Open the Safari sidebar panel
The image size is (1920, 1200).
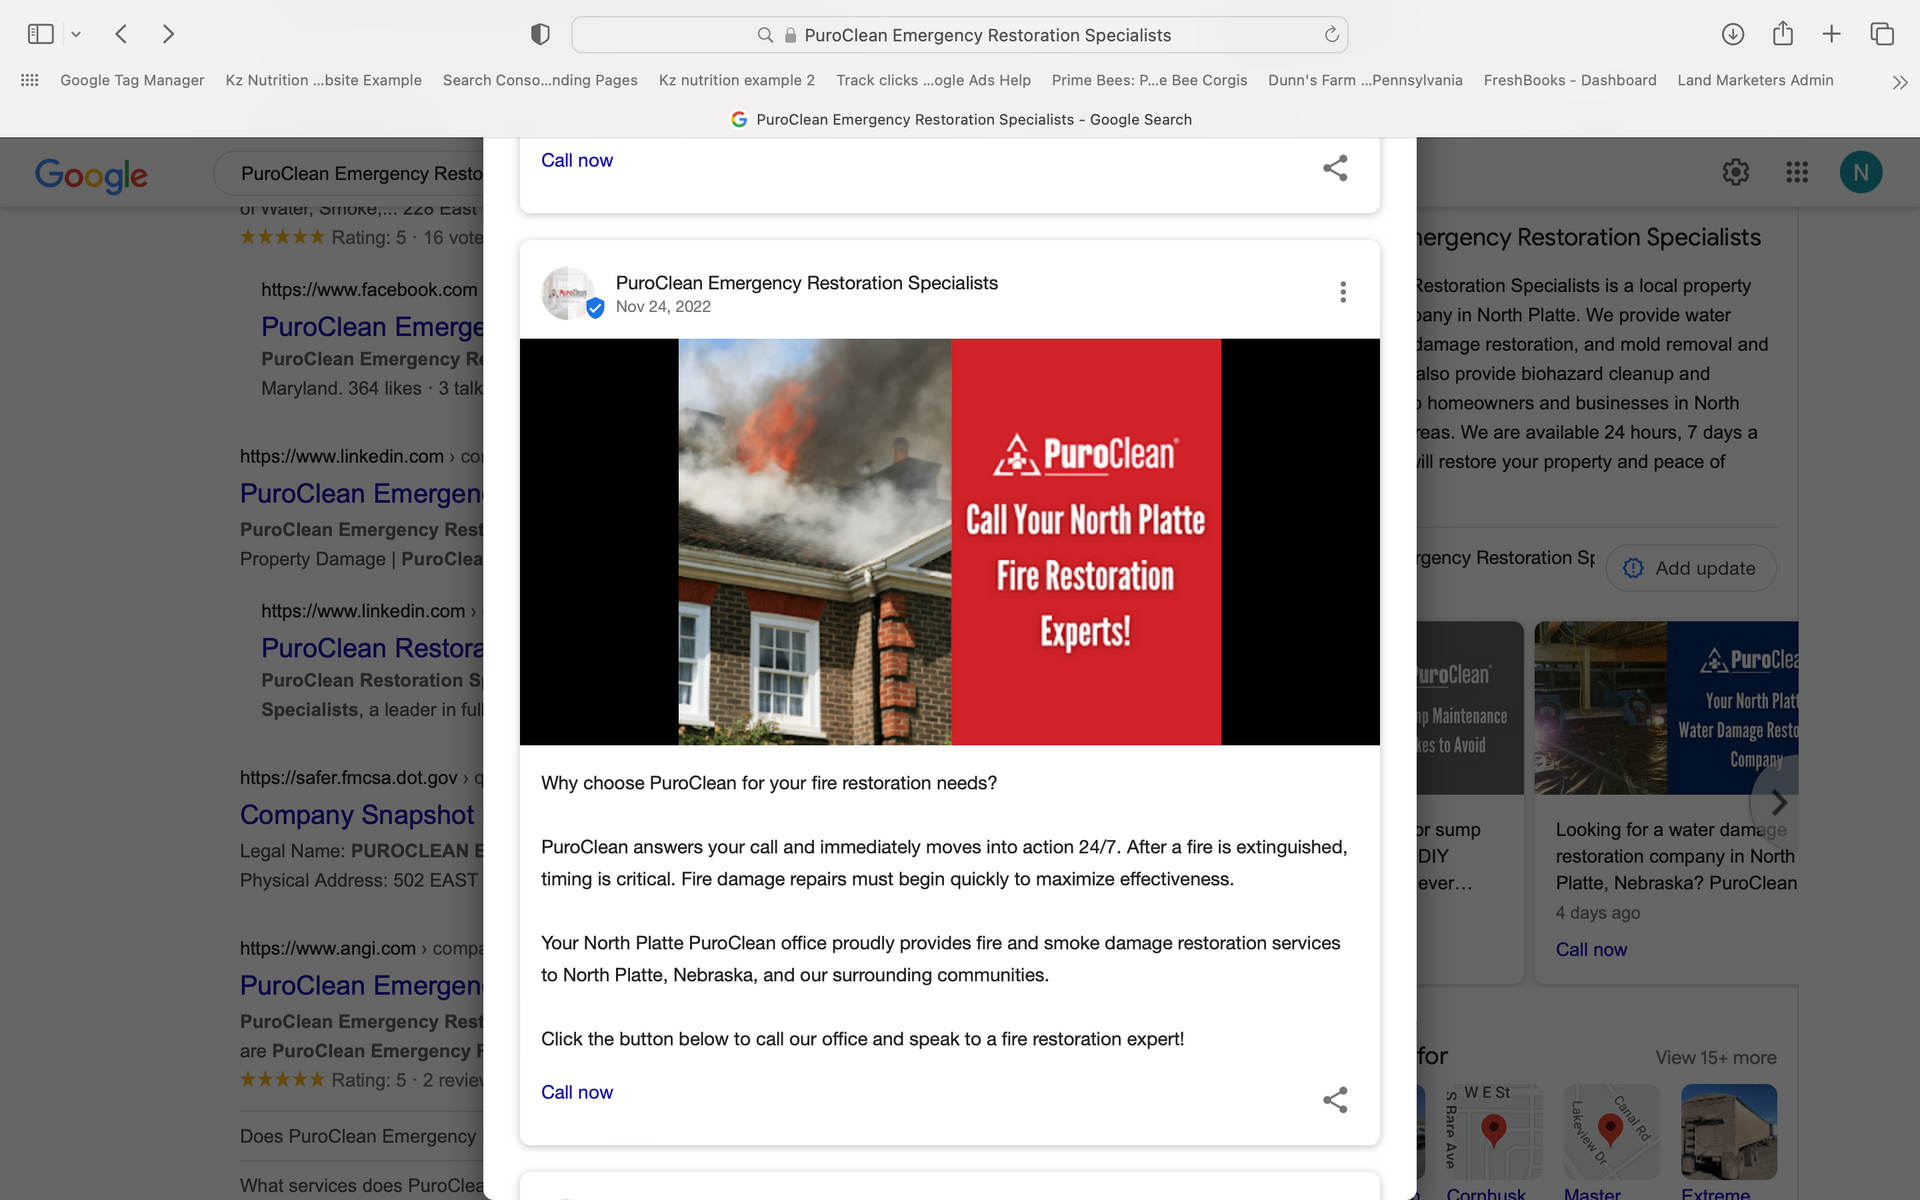click(x=39, y=33)
